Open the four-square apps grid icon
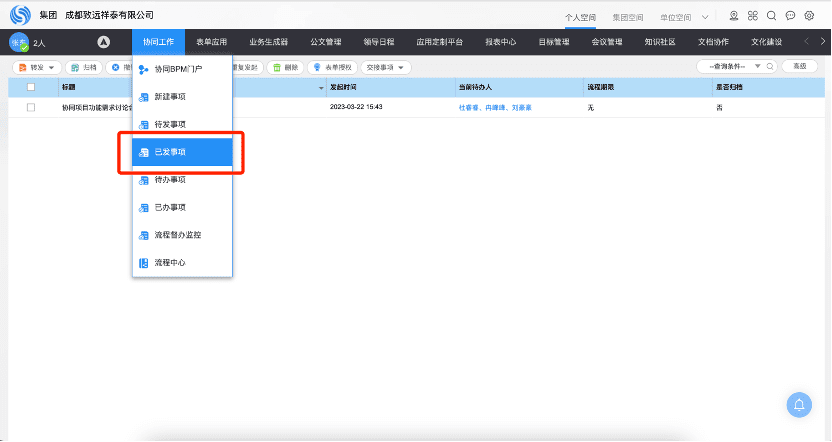The image size is (832, 442). pos(752,16)
